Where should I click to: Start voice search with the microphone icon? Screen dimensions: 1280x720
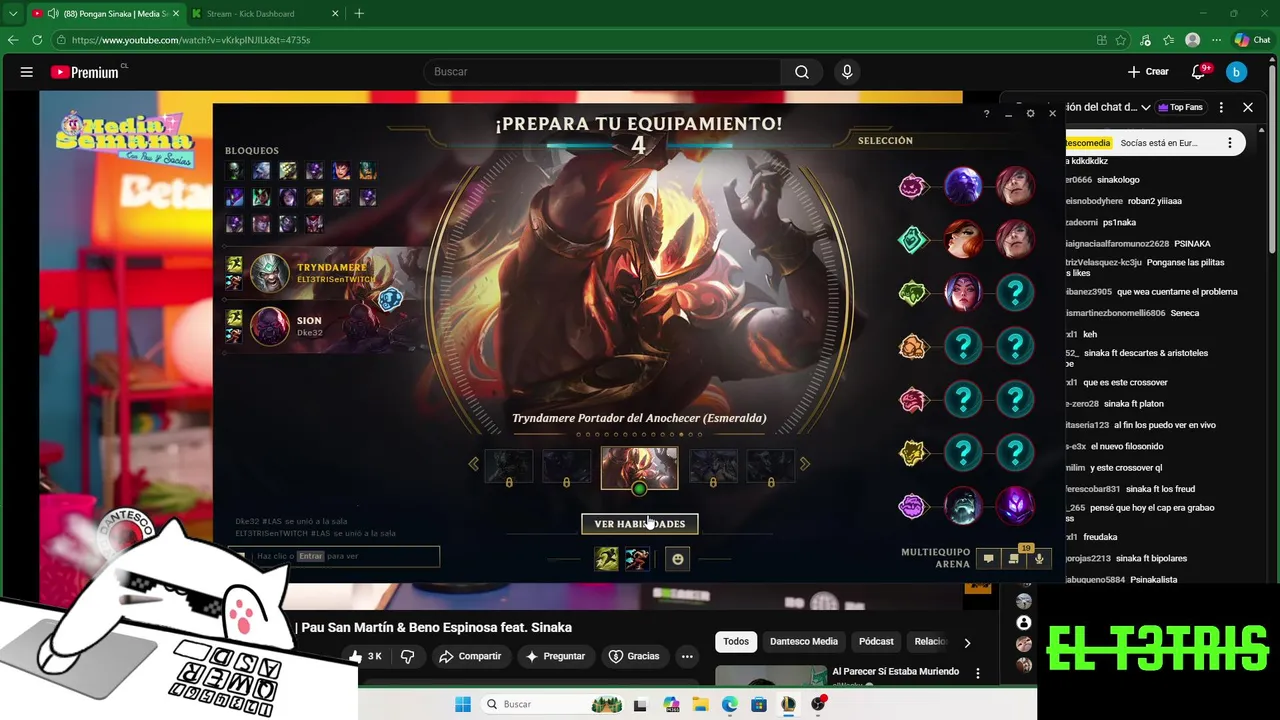tap(847, 72)
